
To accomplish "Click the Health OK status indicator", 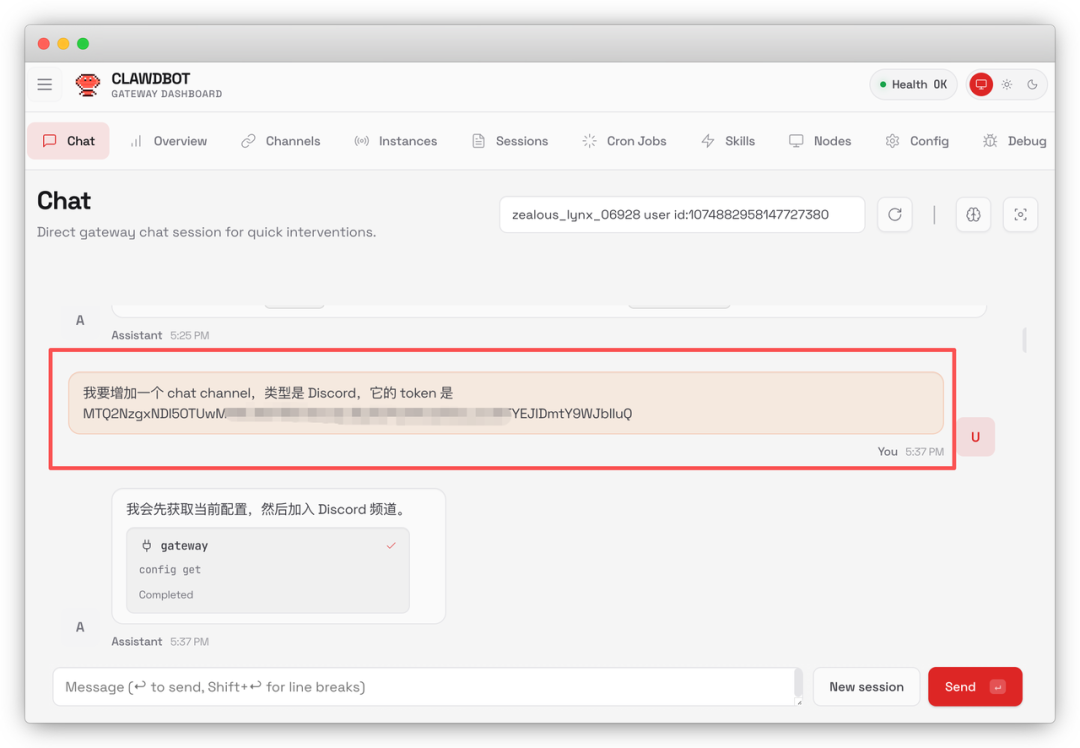I will pyautogui.click(x=913, y=85).
